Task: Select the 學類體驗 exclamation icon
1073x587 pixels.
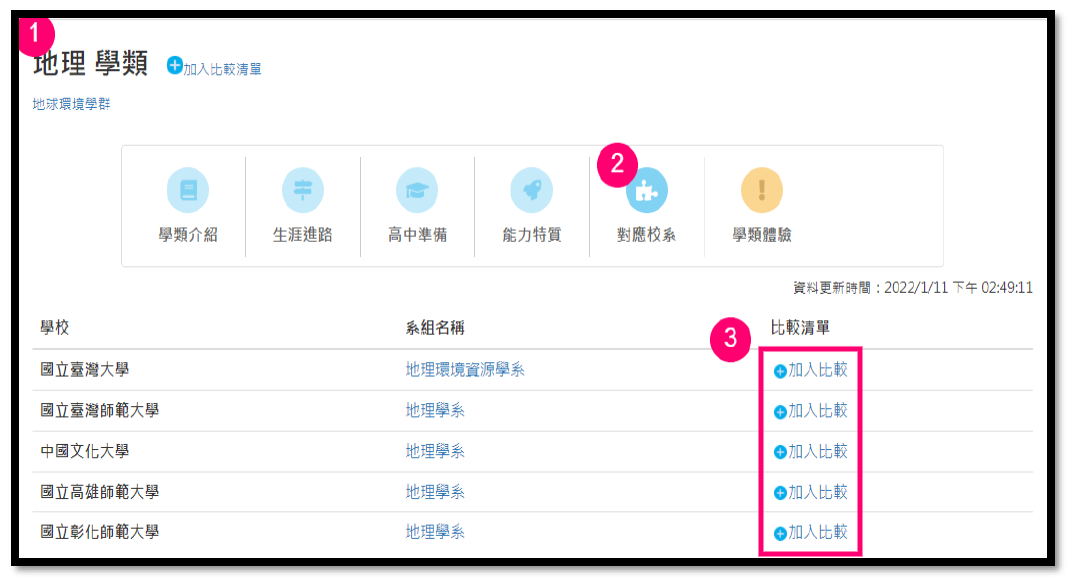Action: (761, 190)
